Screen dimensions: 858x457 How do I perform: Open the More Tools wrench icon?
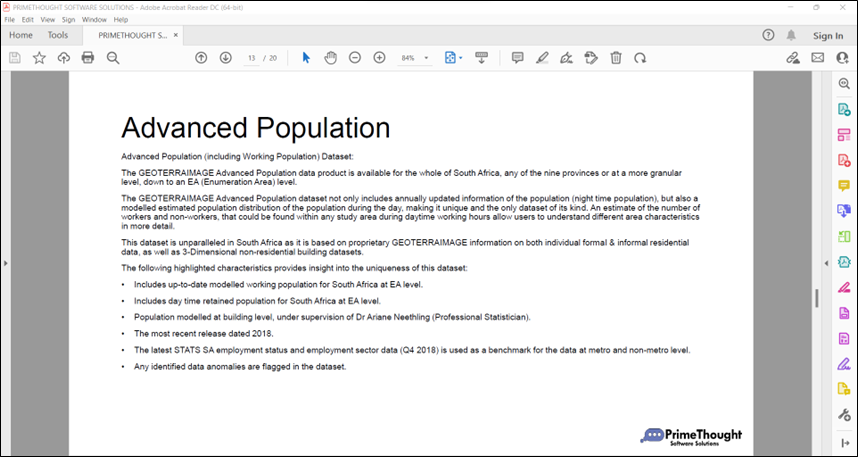[x=844, y=415]
